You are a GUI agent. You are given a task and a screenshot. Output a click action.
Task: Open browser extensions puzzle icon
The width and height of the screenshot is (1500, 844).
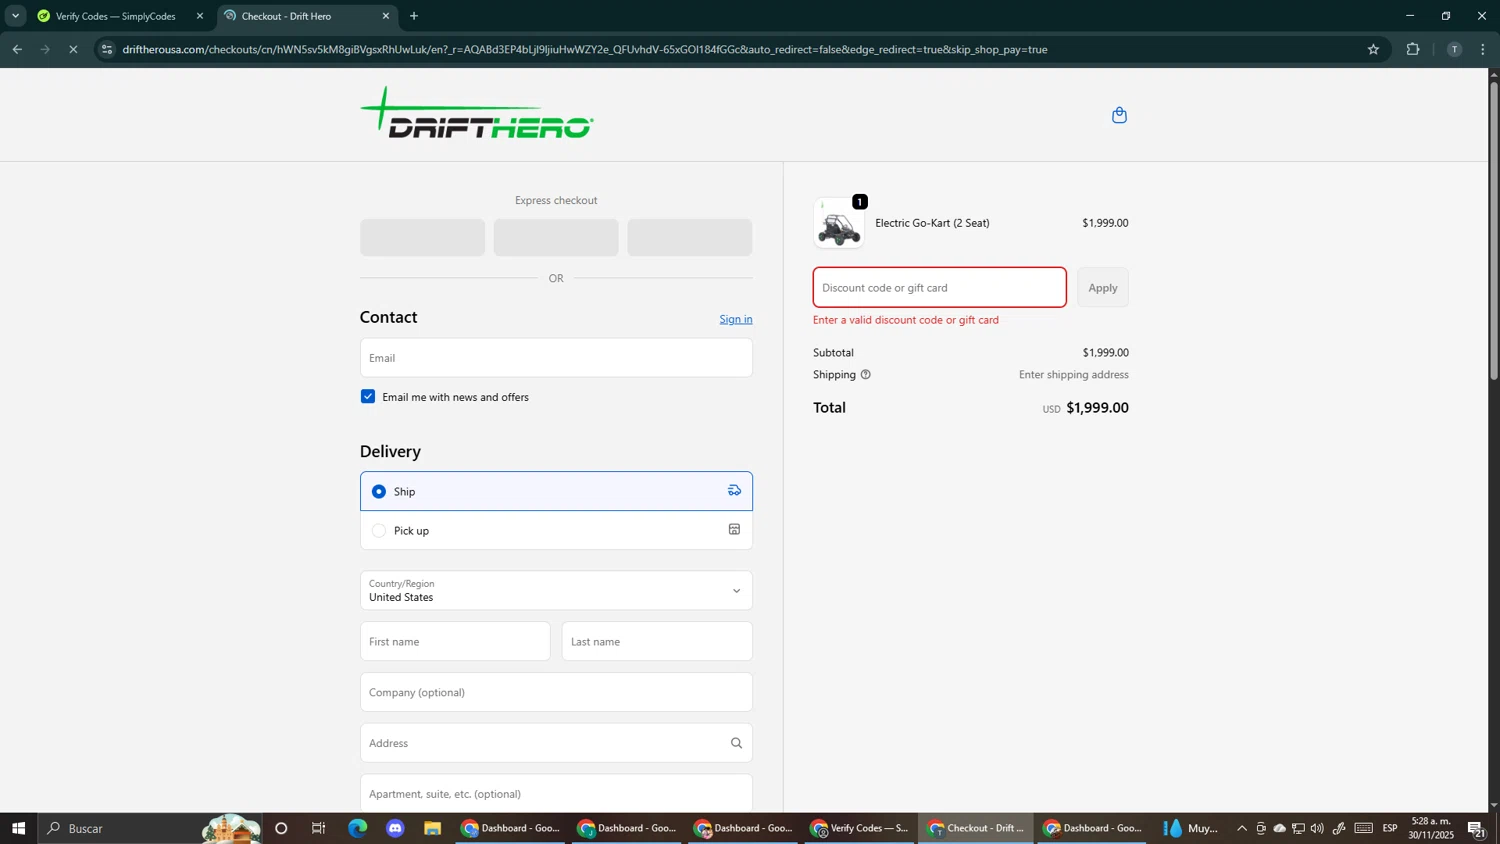[1413, 49]
